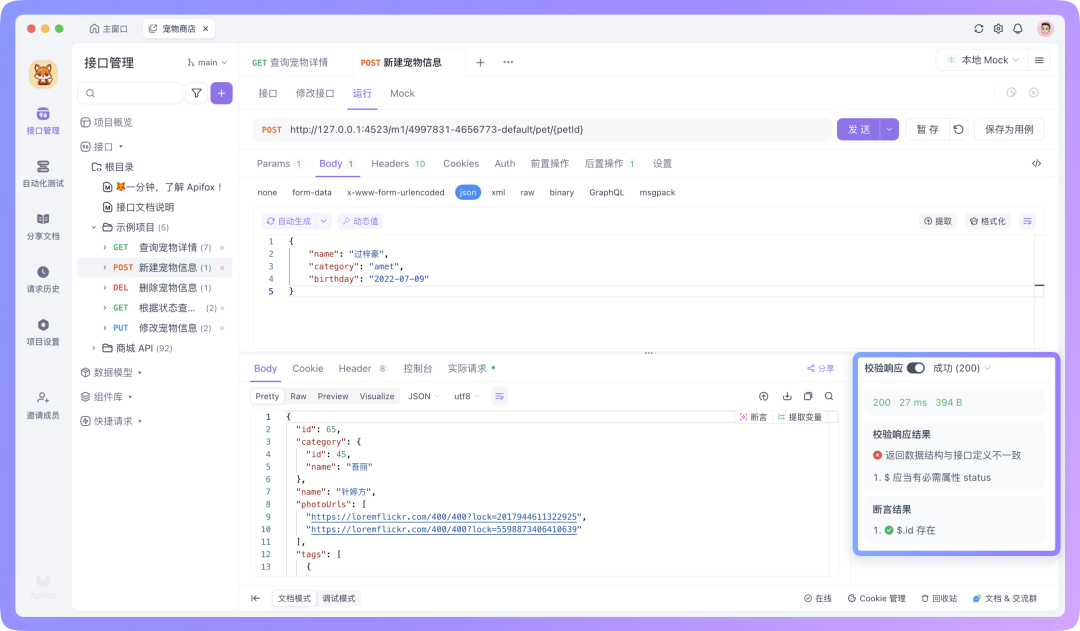Viewport: 1080px width, 631px height.
Task: Open the hamburger menu beside 本地 Mock
Action: (x=1039, y=60)
